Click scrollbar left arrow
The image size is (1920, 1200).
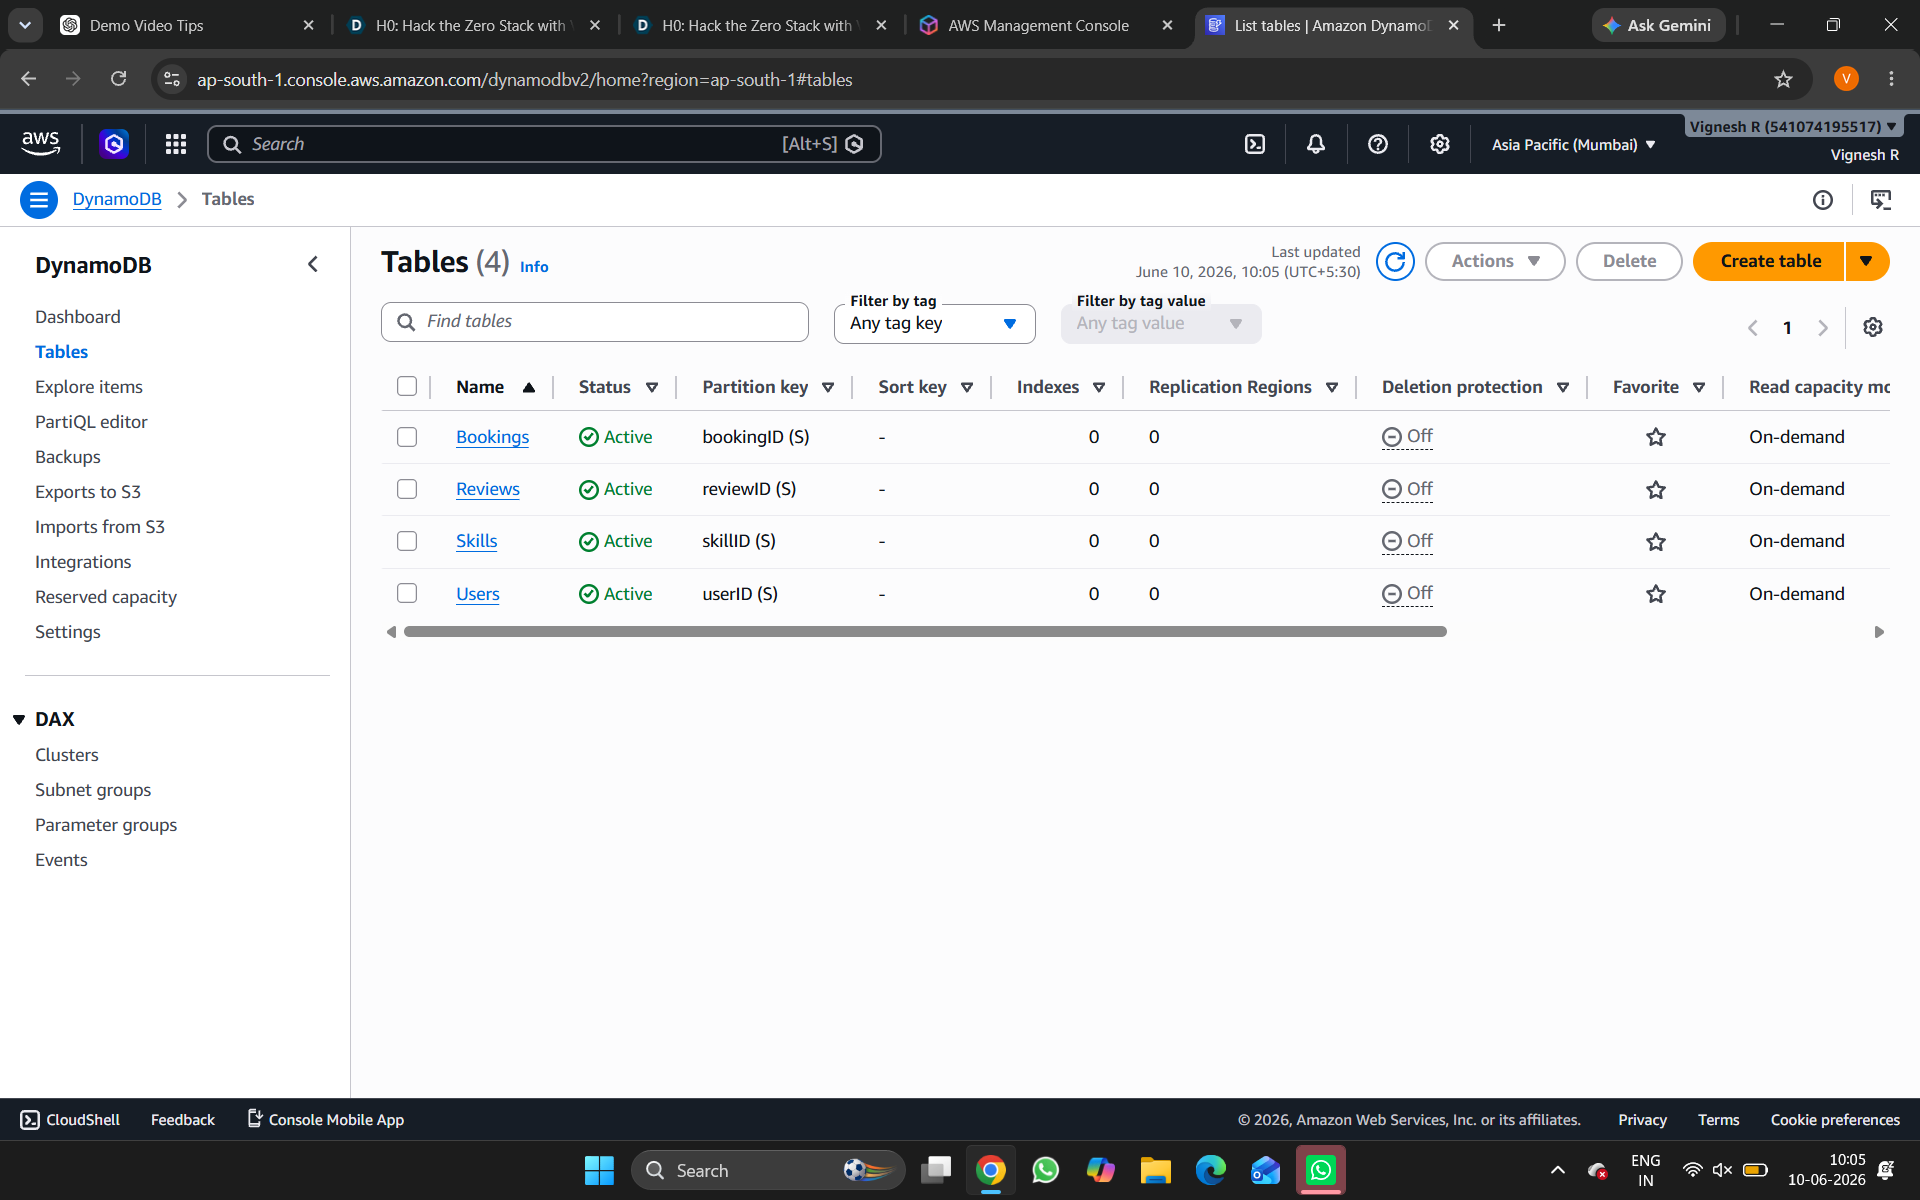coord(391,632)
